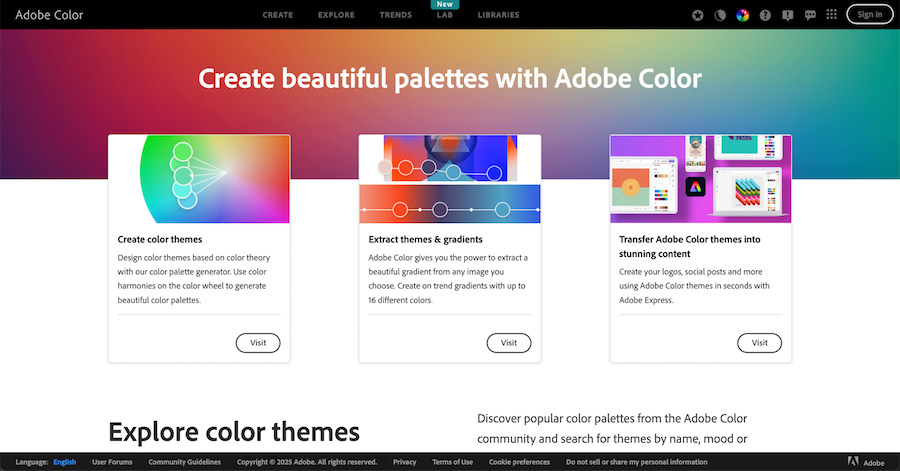The width and height of the screenshot is (900, 471).
Task: Open the Lab tab
Action: [445, 15]
